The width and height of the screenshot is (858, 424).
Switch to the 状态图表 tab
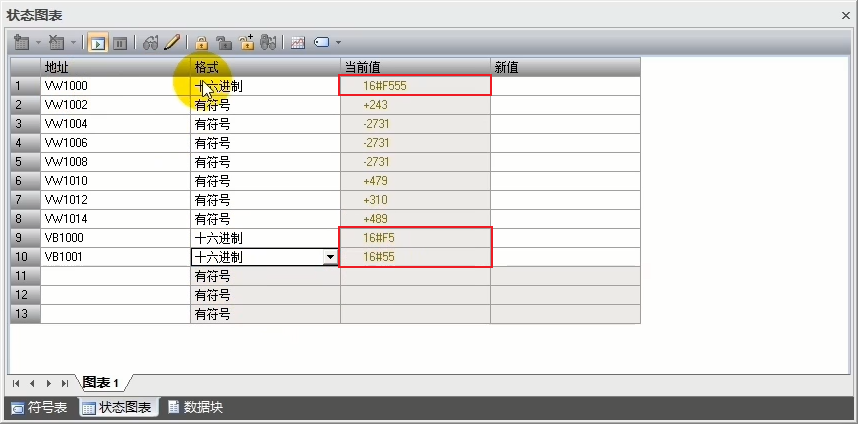pos(119,408)
